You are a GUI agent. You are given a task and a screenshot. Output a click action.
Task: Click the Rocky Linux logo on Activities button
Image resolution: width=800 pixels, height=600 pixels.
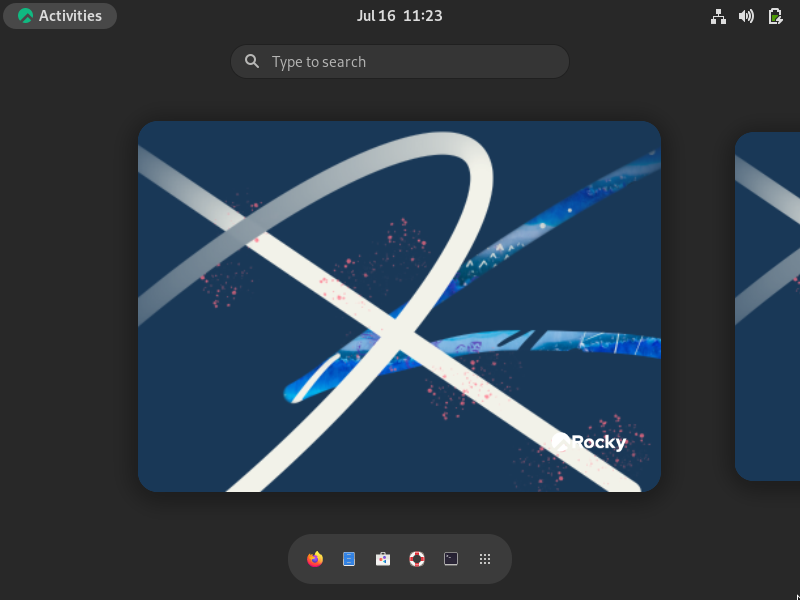point(24,16)
